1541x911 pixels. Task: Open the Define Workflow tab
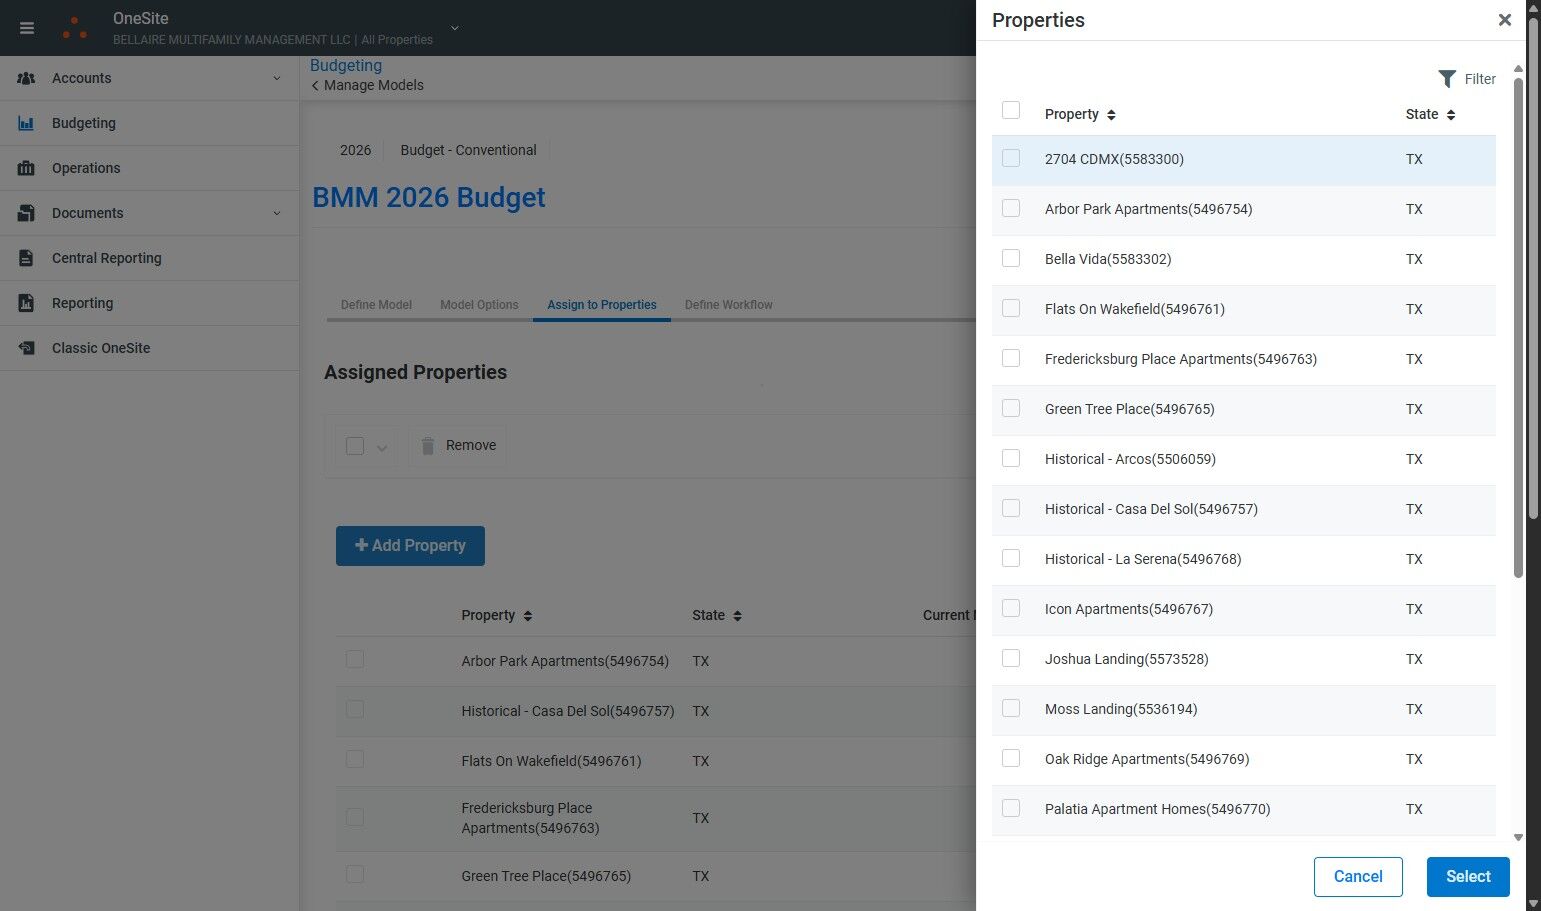coord(728,305)
